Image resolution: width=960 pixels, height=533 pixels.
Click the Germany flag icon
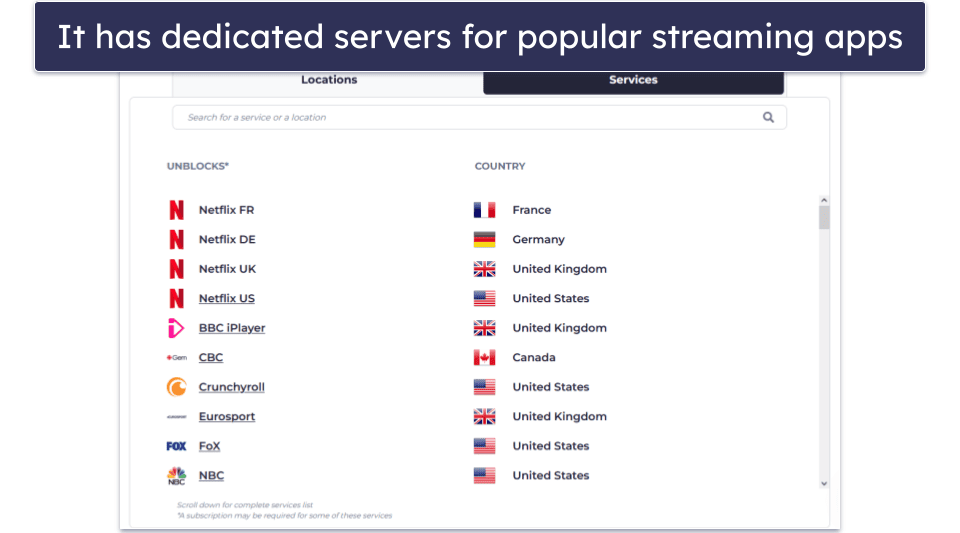point(484,239)
